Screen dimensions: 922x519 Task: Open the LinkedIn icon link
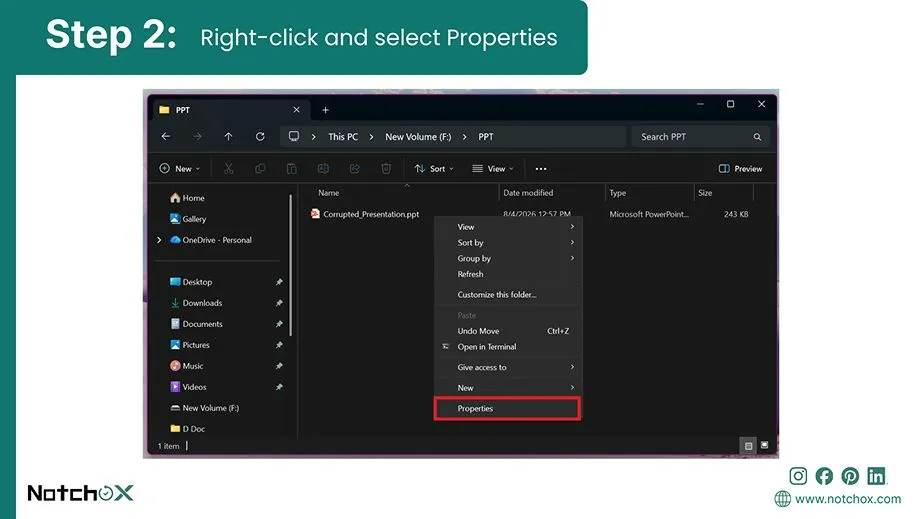(x=876, y=476)
